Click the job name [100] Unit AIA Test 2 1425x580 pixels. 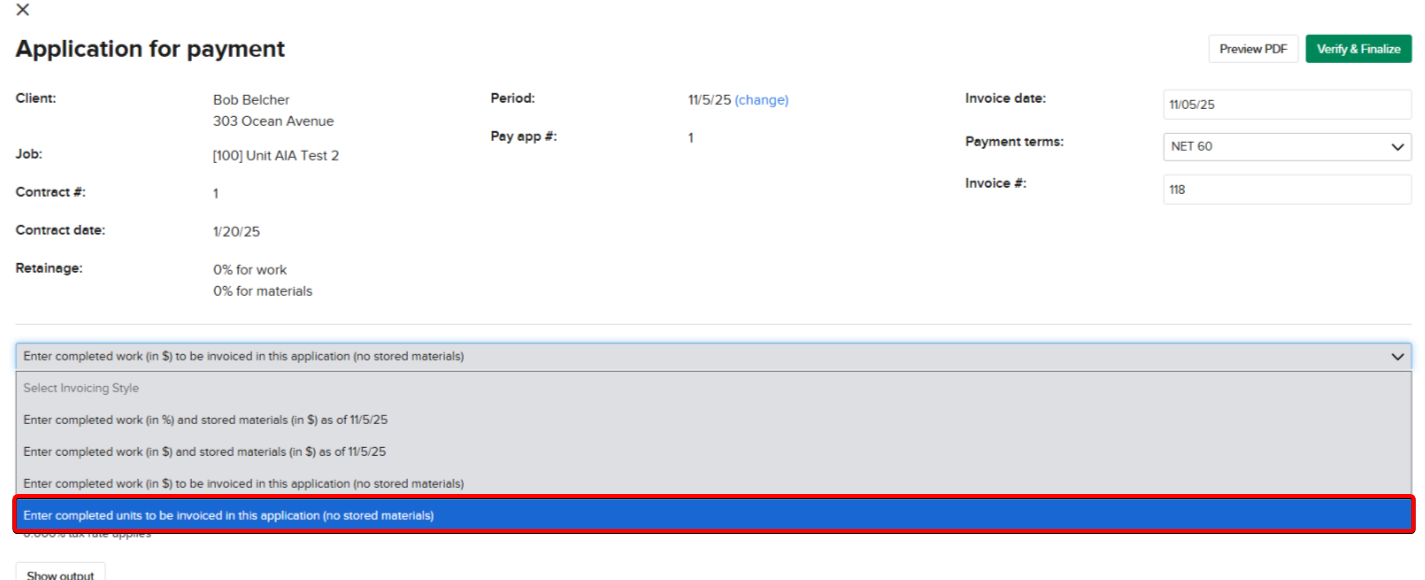tap(275, 156)
